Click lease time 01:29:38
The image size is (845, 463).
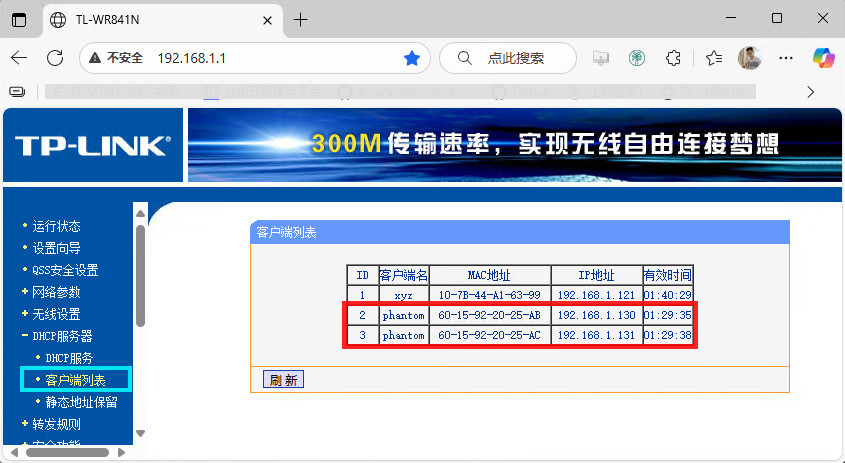[x=668, y=335]
